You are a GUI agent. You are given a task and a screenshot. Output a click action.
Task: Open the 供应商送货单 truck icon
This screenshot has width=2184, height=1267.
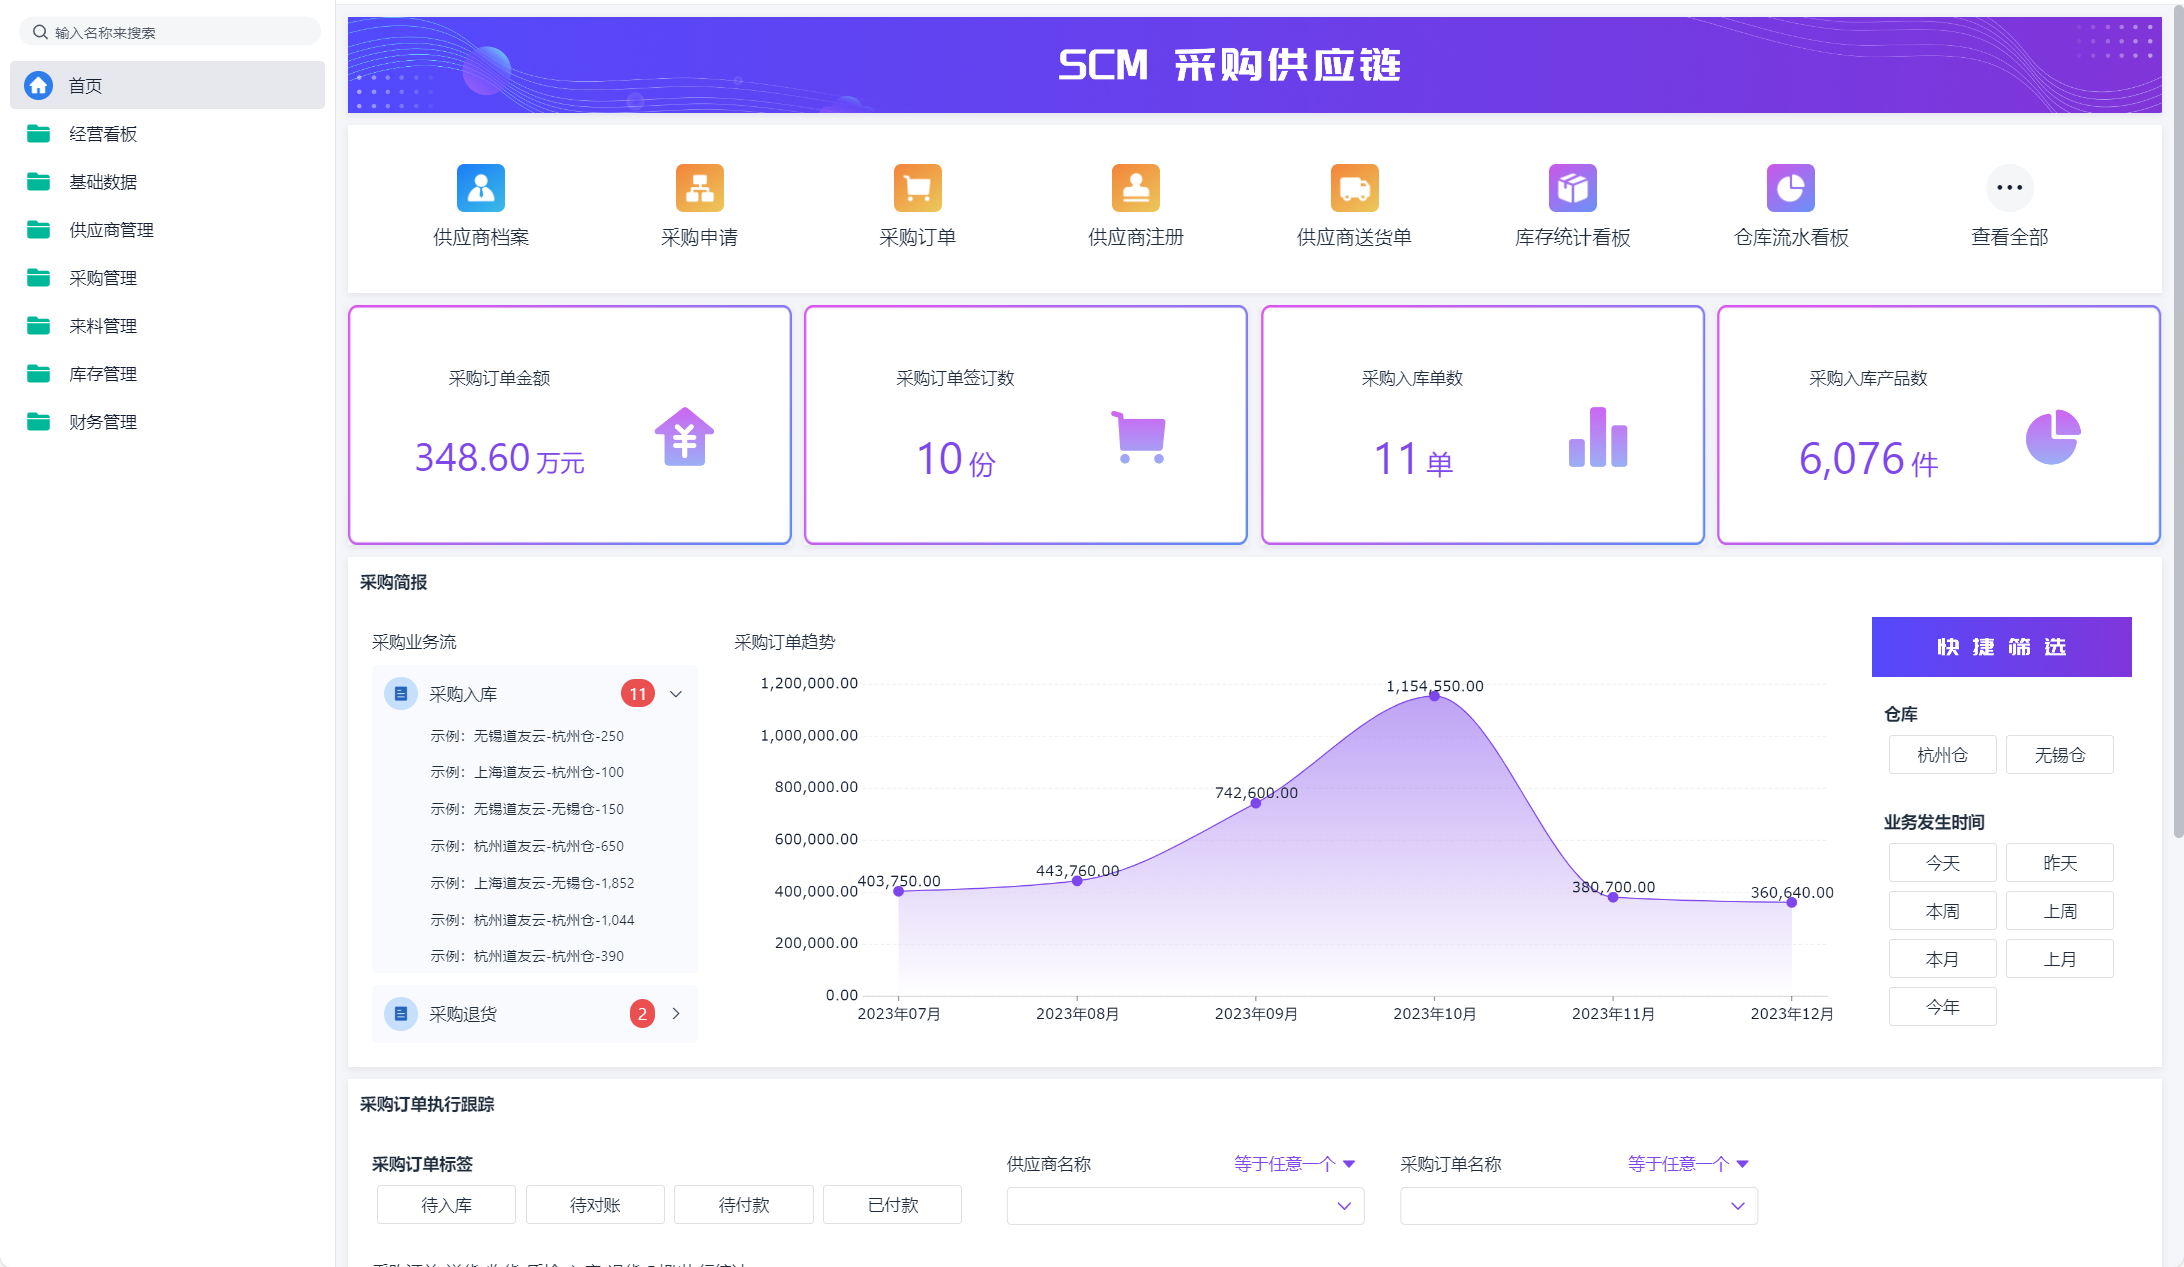tap(1354, 188)
